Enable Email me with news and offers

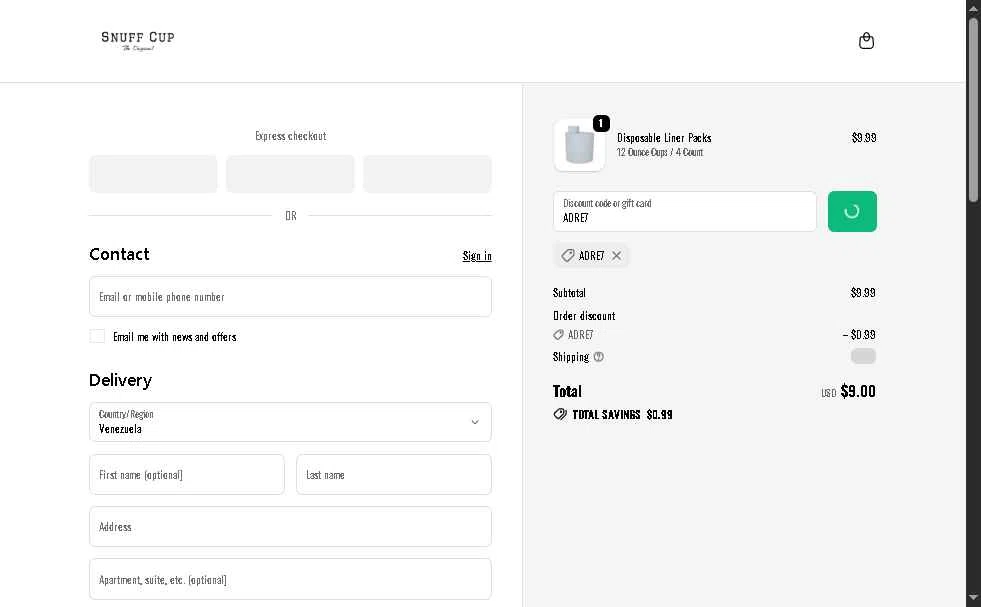(x=97, y=337)
